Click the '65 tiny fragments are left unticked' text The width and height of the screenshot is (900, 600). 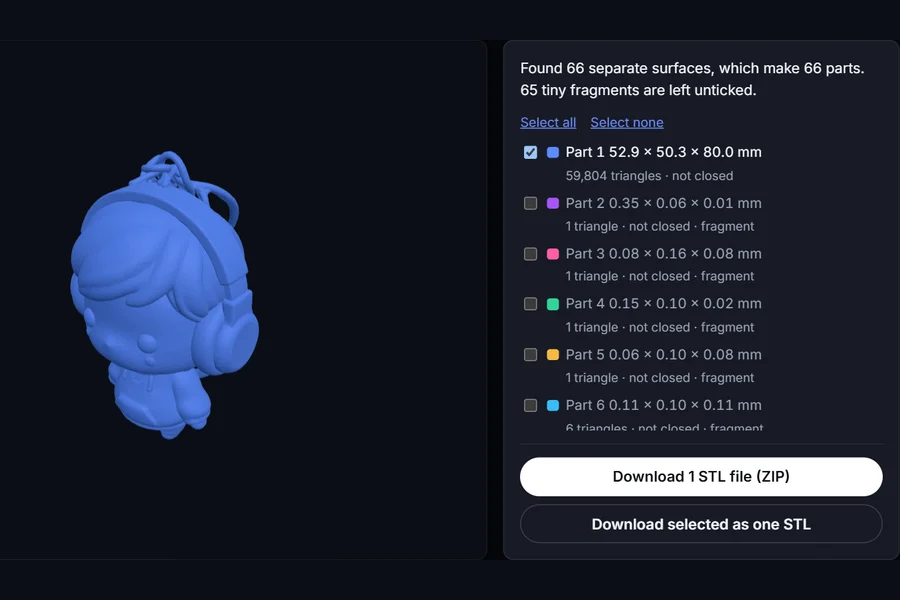(x=638, y=90)
